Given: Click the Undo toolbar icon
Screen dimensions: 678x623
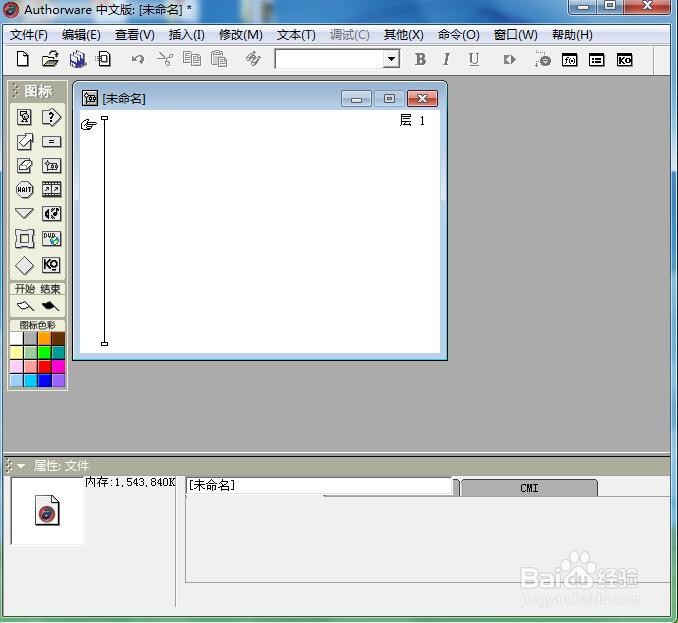Looking at the screenshot, I should (x=138, y=59).
